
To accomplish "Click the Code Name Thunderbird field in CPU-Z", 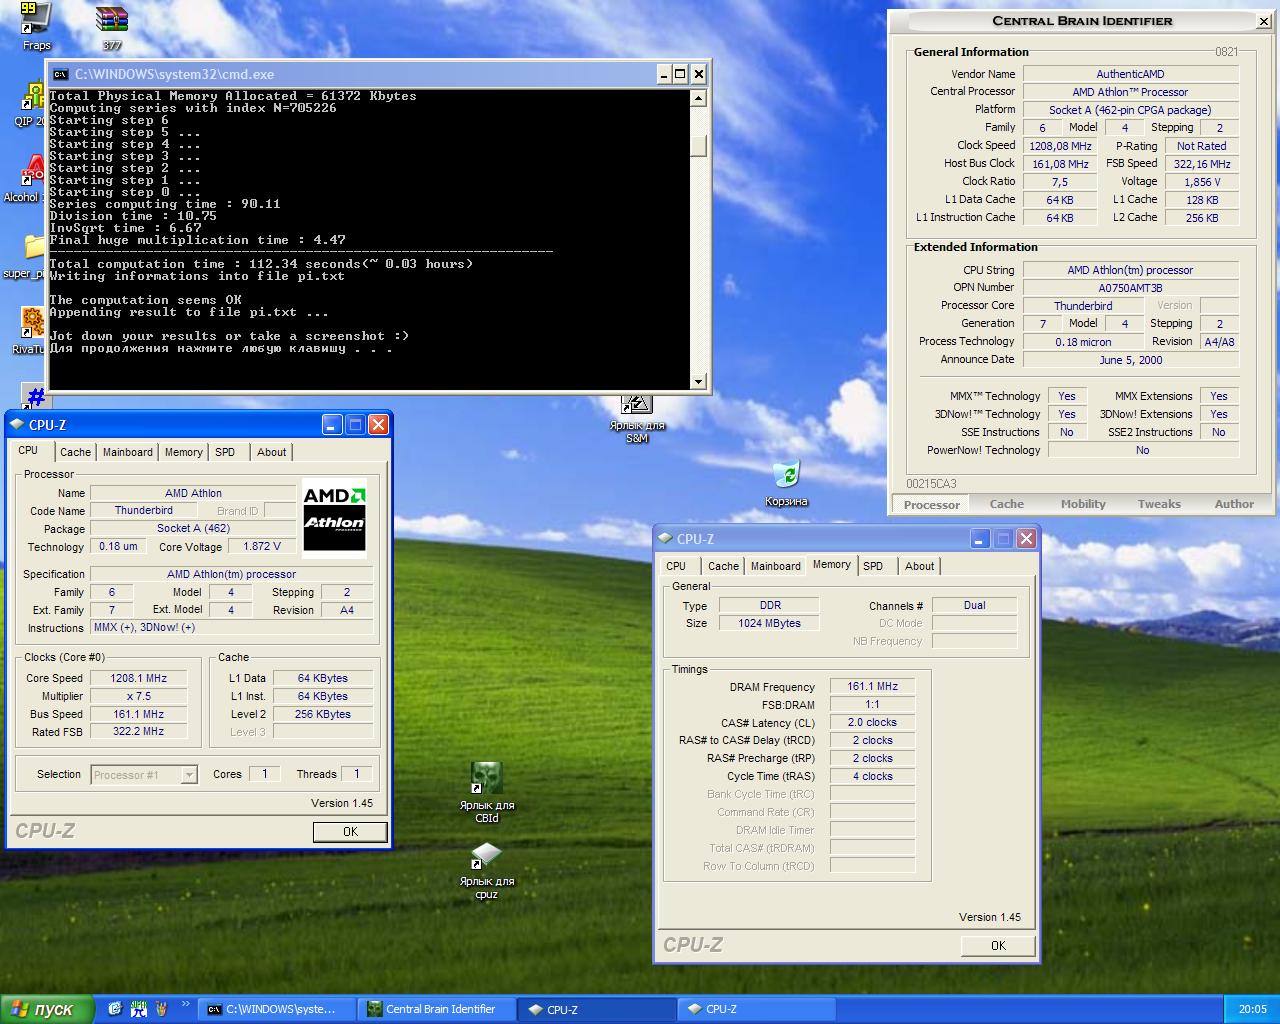I will coord(144,510).
